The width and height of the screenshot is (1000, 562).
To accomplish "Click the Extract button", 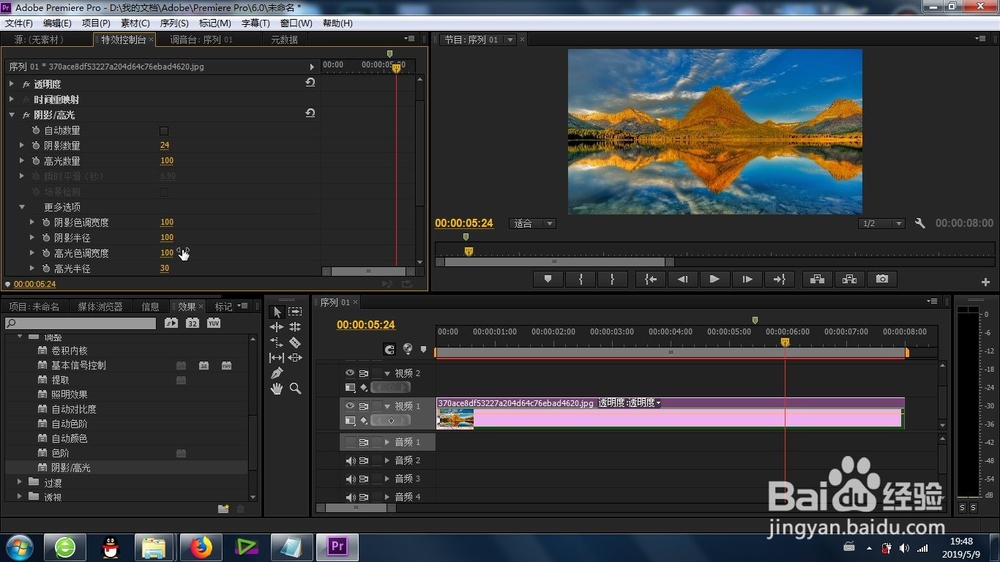I will pos(849,279).
